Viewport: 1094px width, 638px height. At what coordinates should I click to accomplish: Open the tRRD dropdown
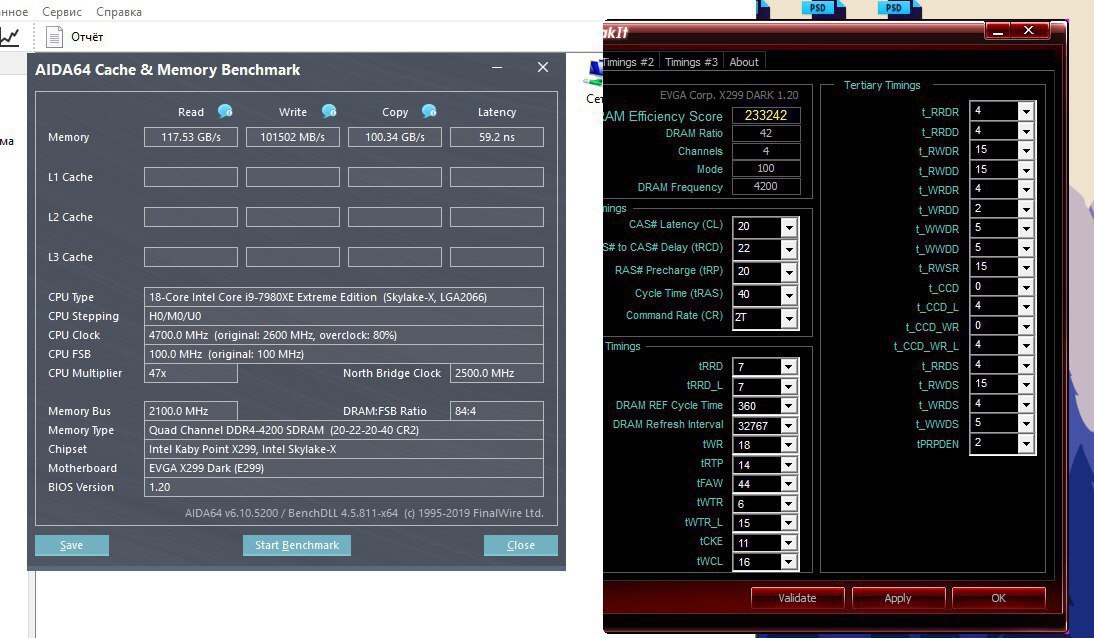788,367
